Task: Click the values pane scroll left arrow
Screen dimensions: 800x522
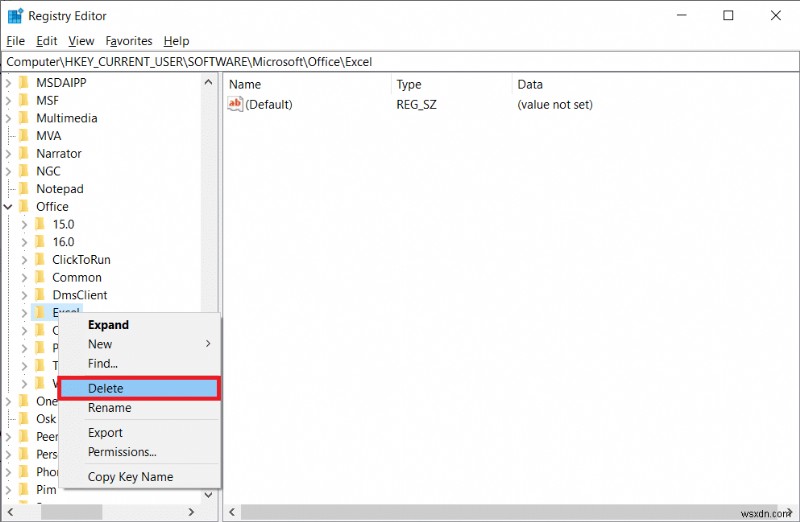Action: (232, 511)
